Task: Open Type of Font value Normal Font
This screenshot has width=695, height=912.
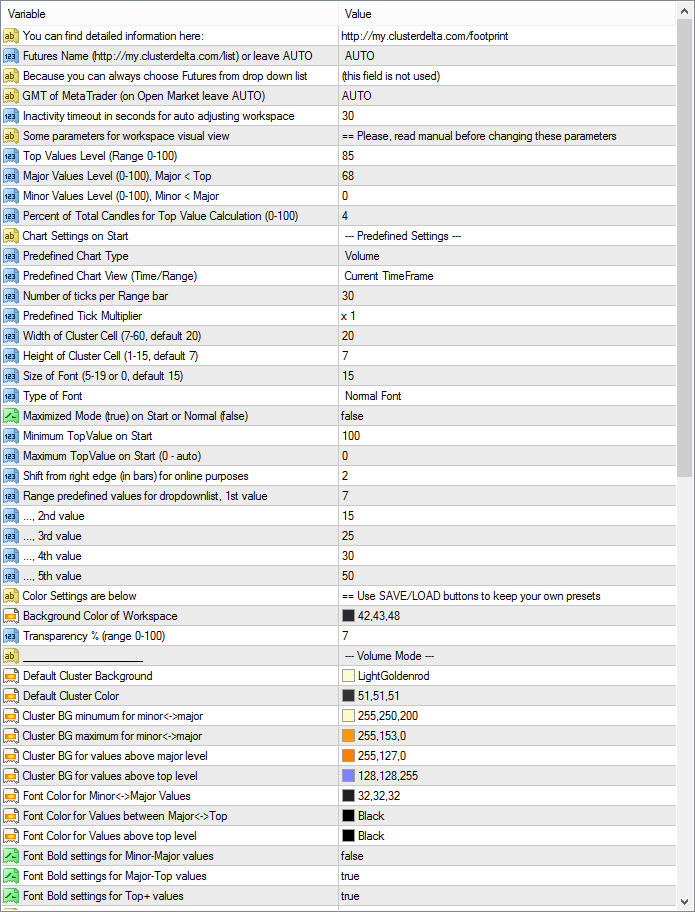Action: tap(372, 396)
